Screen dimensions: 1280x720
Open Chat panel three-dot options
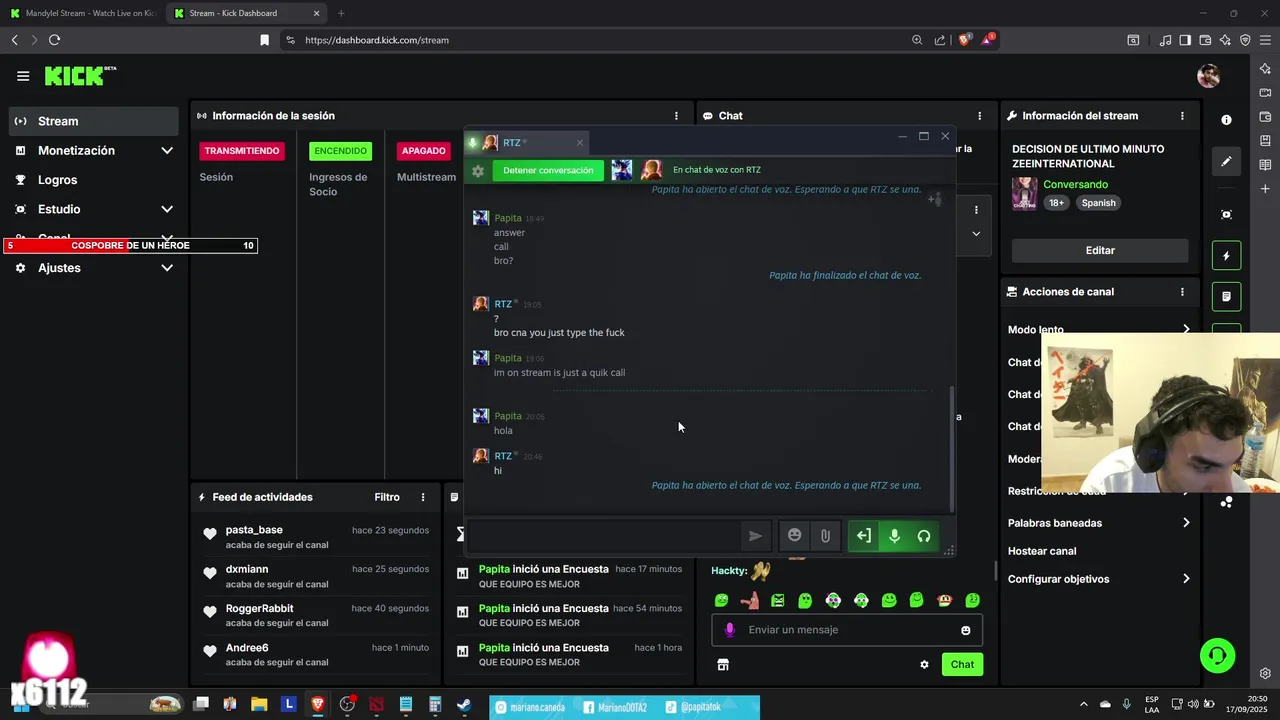tap(979, 116)
